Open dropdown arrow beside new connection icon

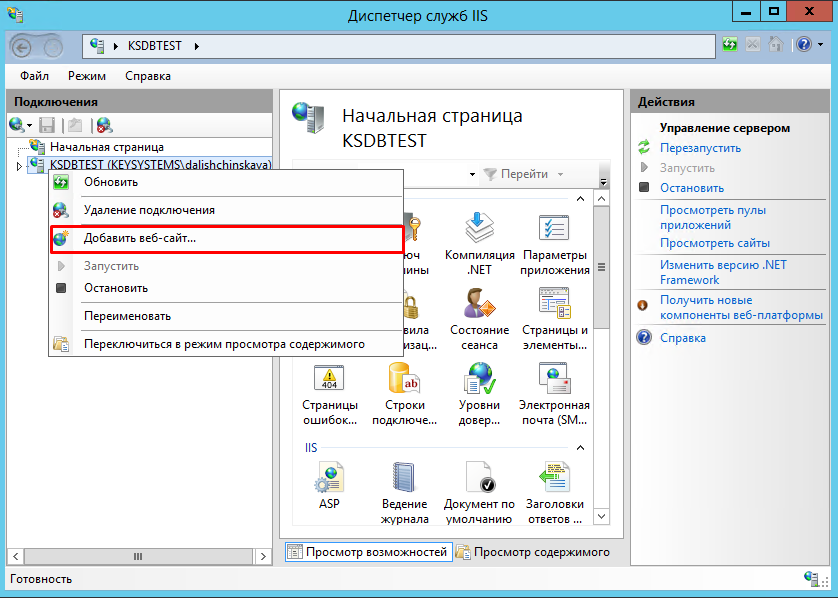pos(29,126)
